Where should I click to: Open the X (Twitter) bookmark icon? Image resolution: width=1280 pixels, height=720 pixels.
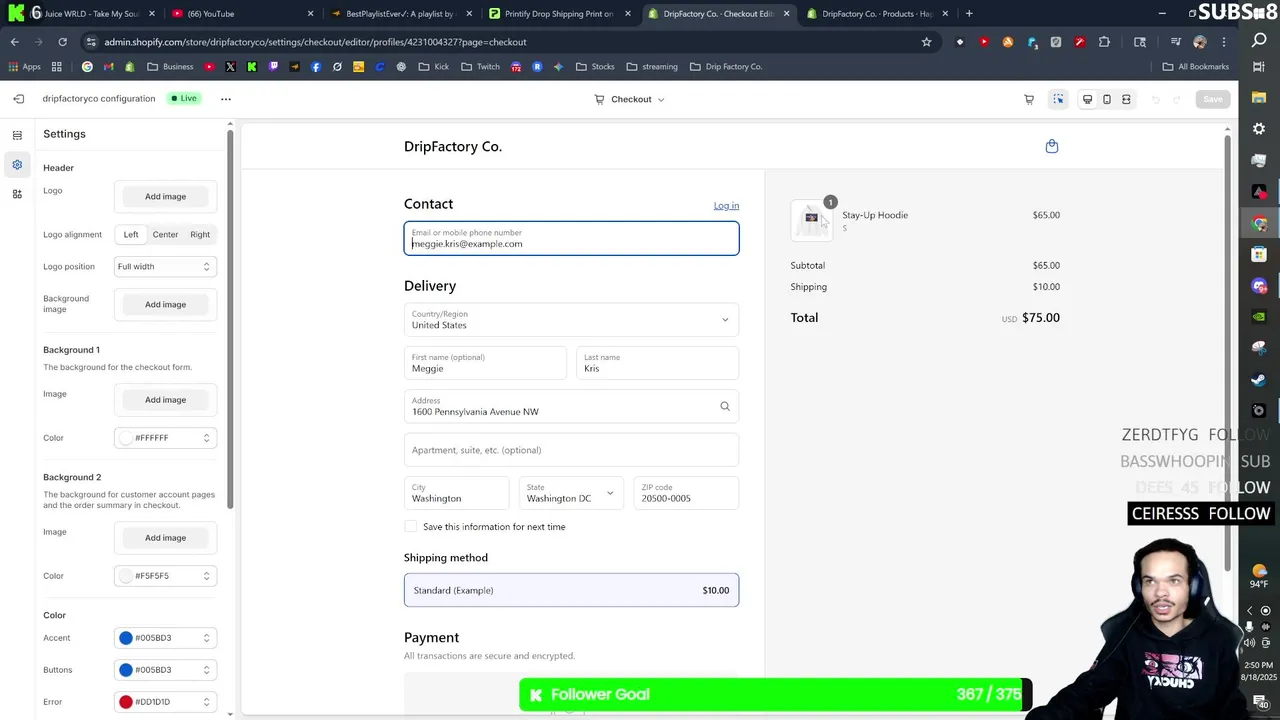click(230, 67)
